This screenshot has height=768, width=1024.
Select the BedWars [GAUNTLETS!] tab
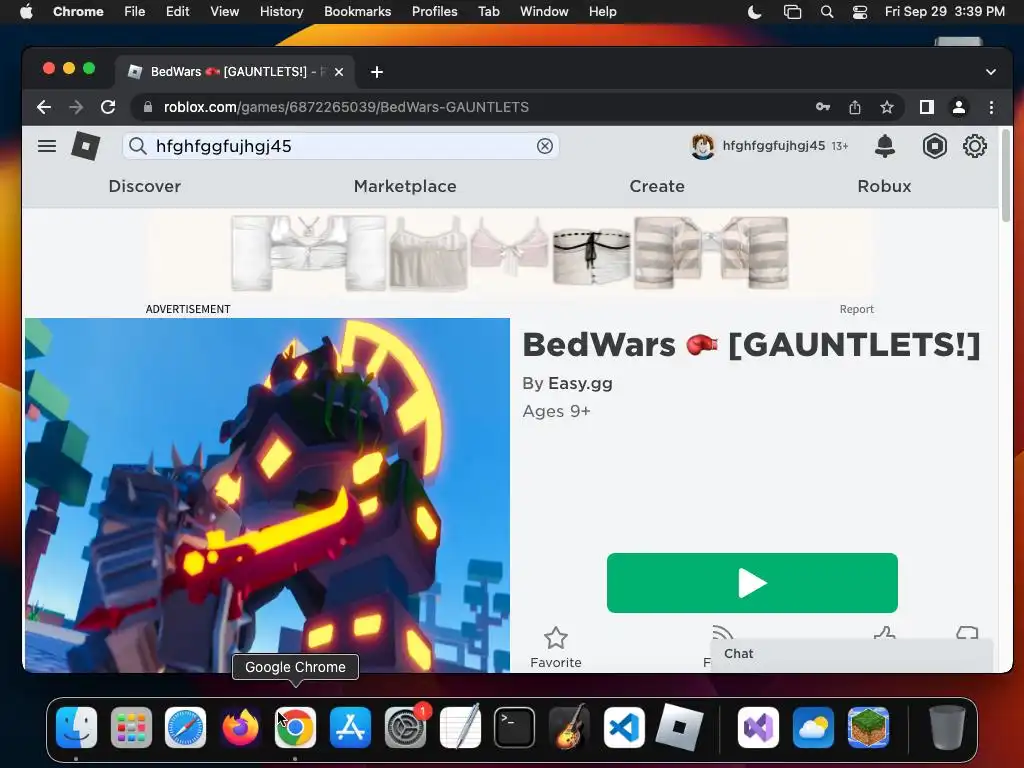pos(235,72)
